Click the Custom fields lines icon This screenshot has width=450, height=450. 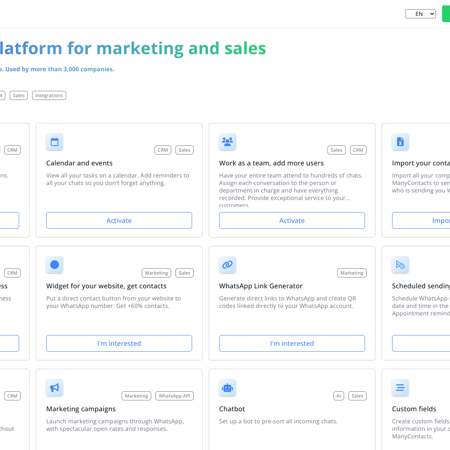click(x=400, y=388)
